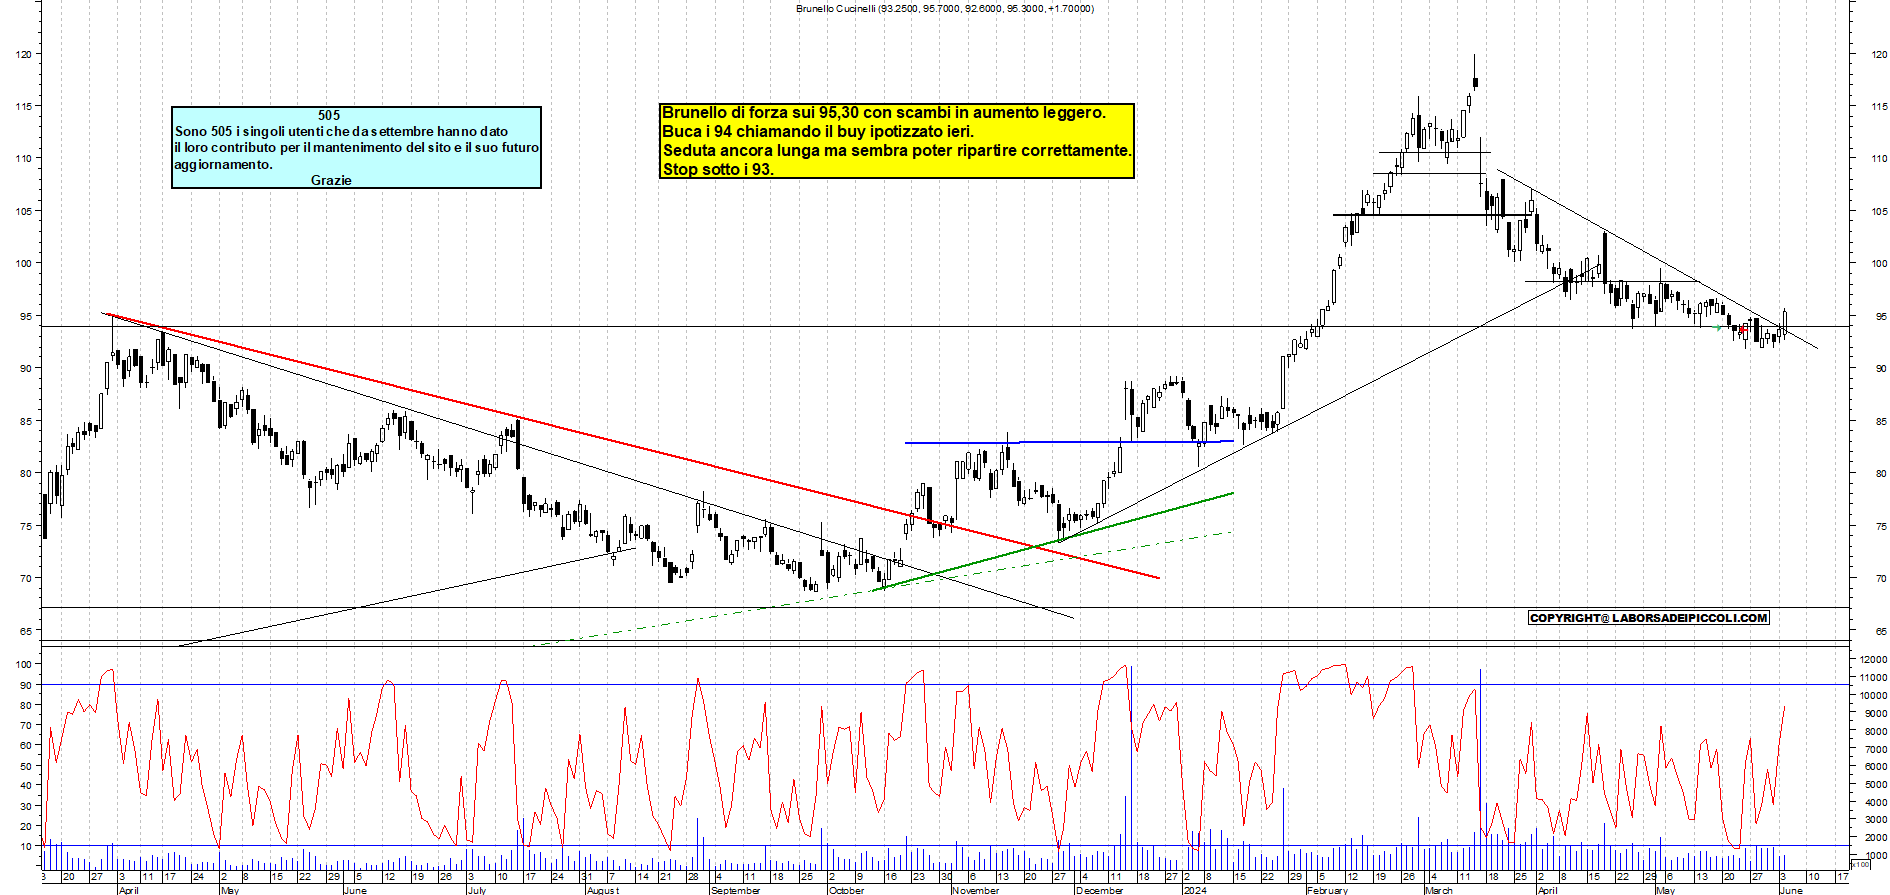Viewport: 1890px width, 895px height.
Task: Click the 1000 volume scale label
Action: point(1875,856)
